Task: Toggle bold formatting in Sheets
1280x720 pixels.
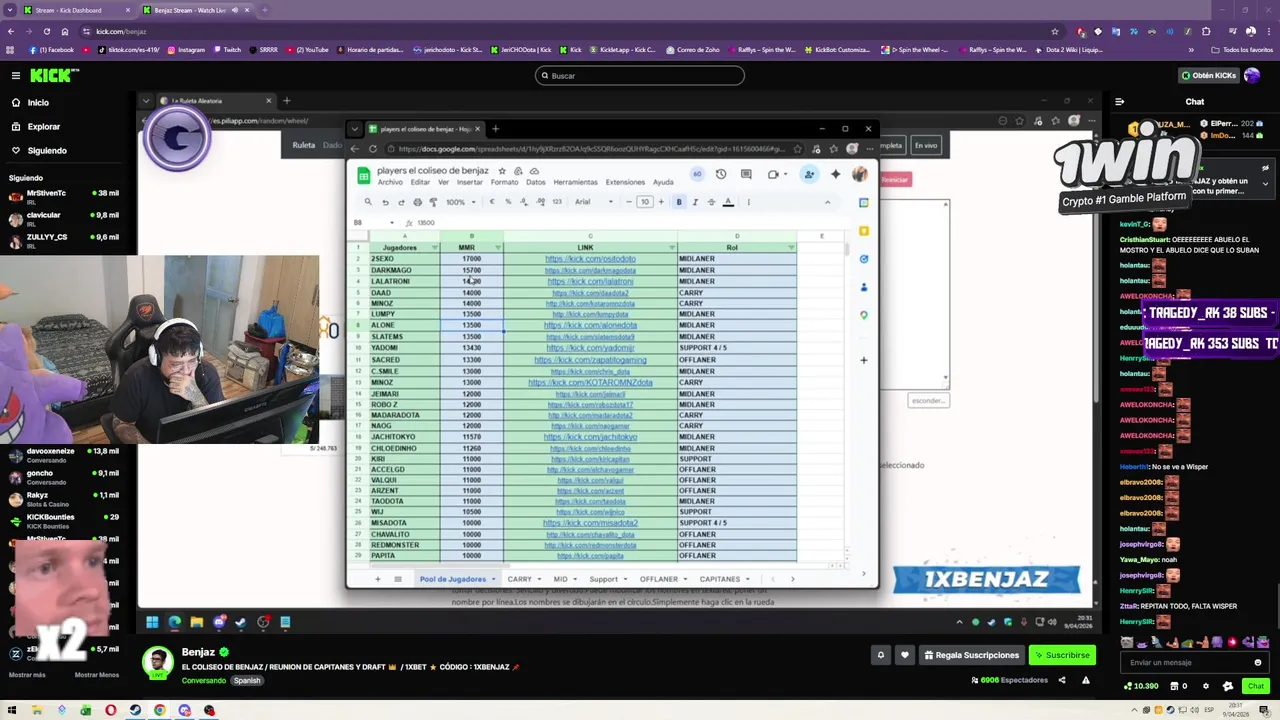Action: (x=679, y=202)
